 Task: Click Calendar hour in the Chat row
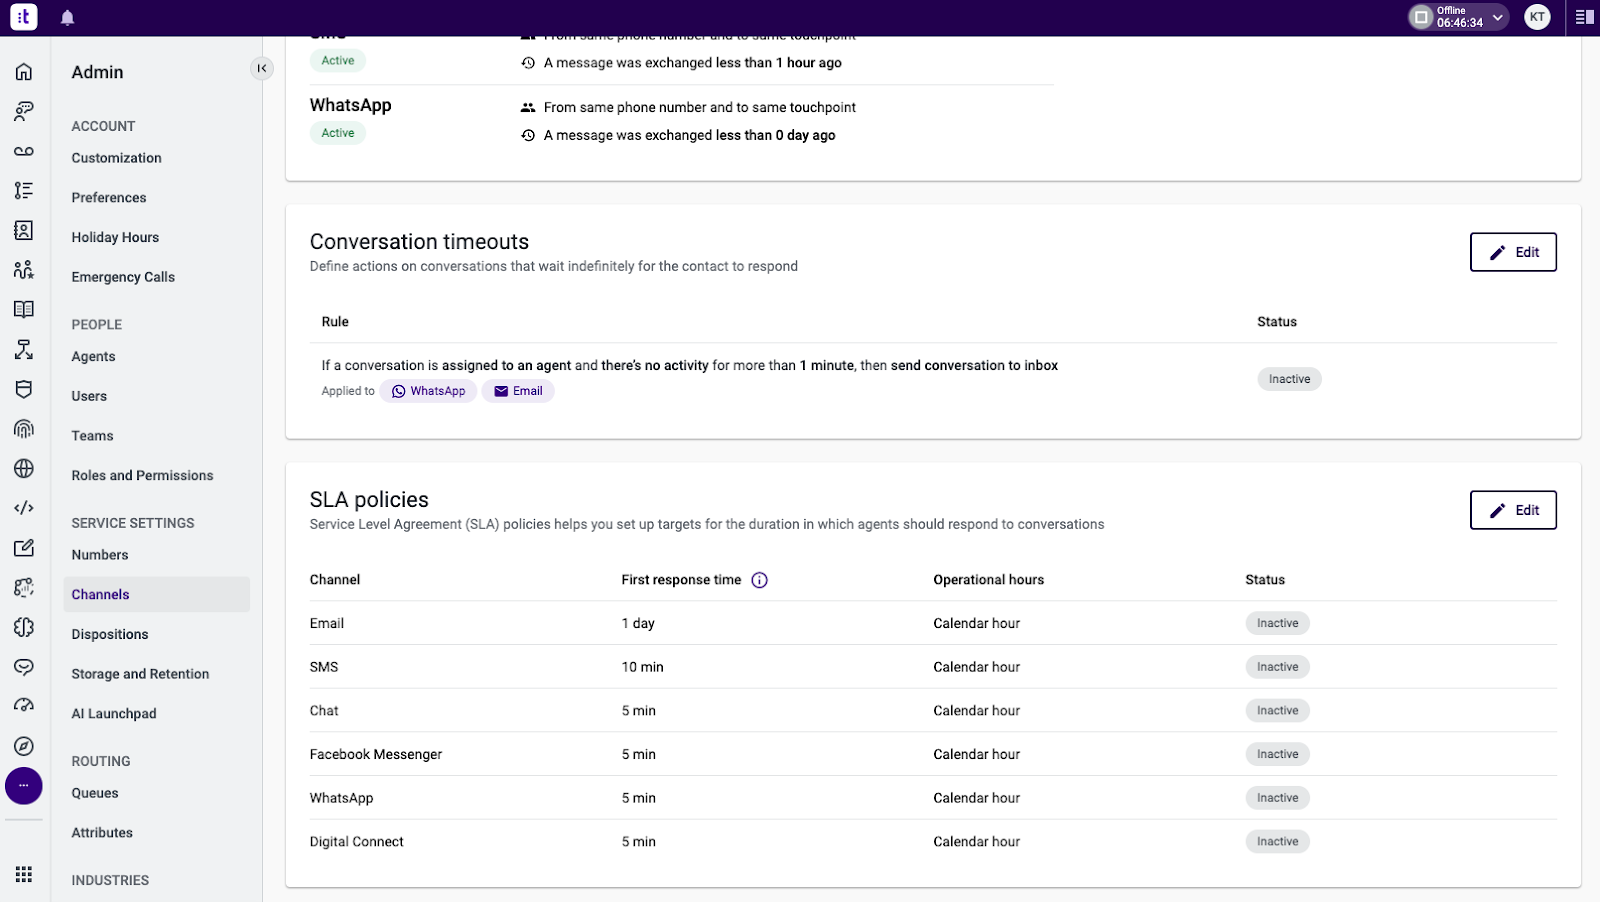tap(976, 711)
